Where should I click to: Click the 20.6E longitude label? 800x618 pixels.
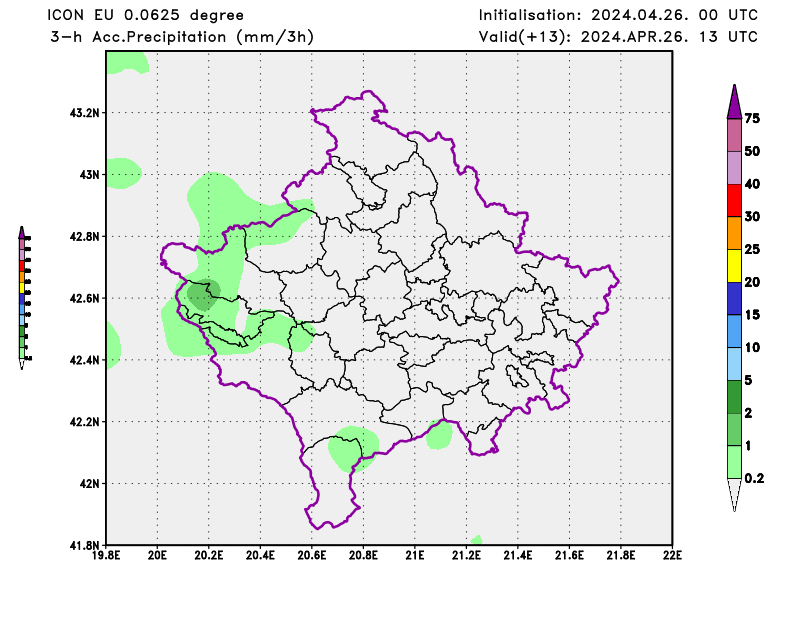click(x=312, y=555)
